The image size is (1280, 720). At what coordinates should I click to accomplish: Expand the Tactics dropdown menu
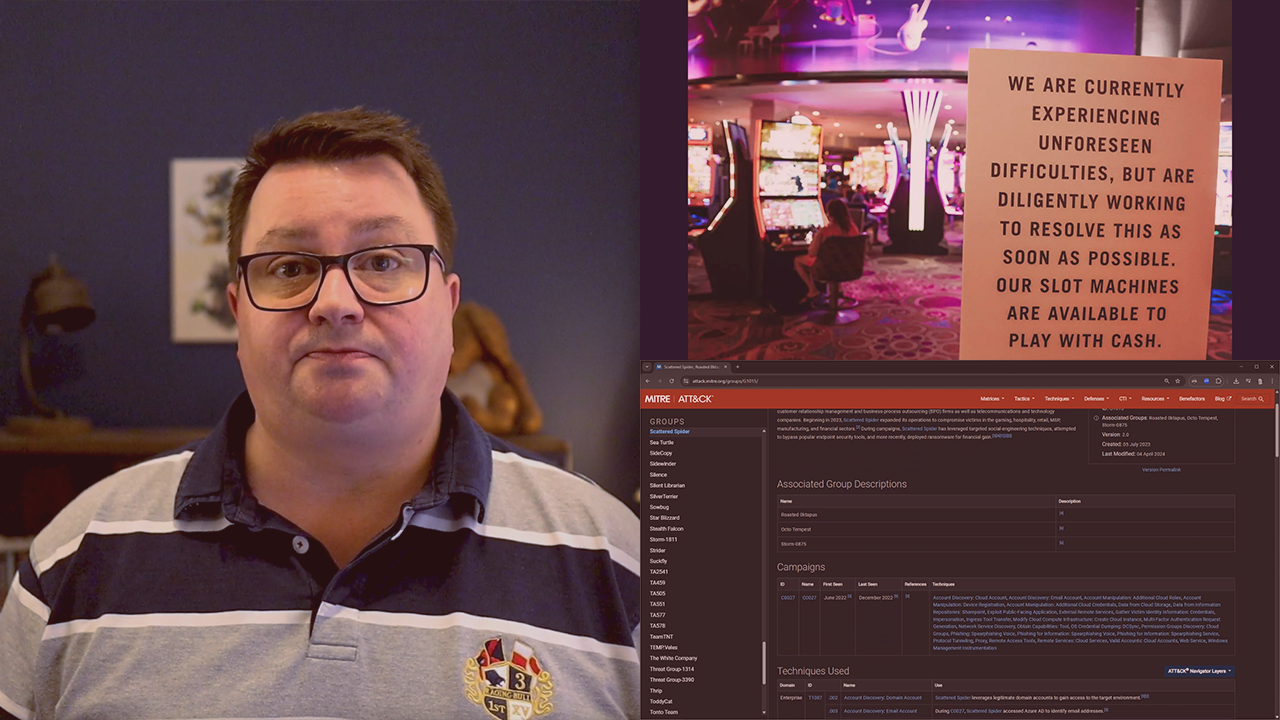[1023, 399]
